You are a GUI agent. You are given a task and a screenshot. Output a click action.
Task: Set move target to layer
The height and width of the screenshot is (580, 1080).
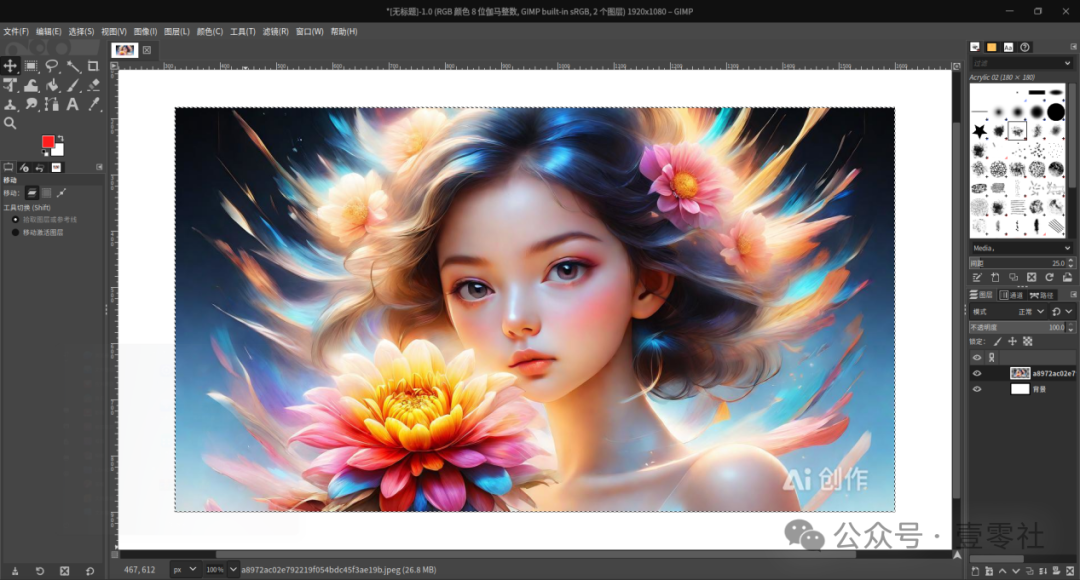tap(32, 193)
